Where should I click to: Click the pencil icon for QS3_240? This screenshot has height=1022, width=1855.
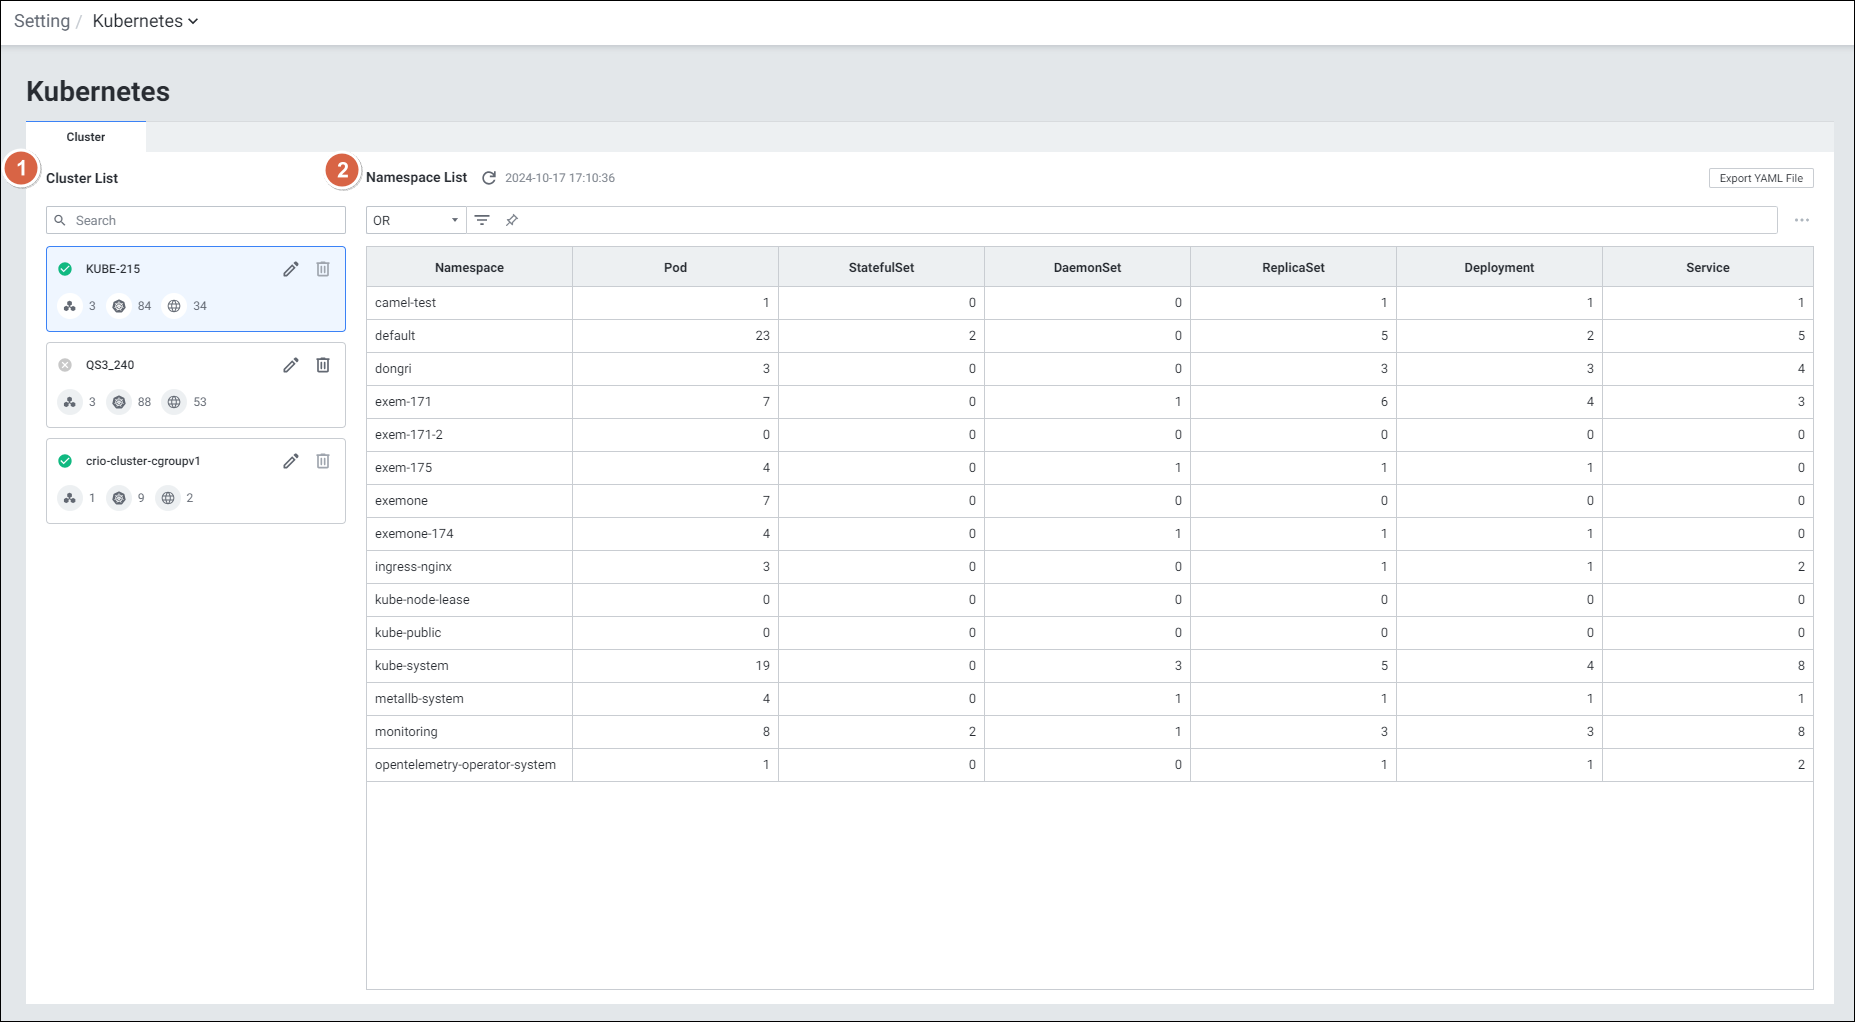click(x=291, y=365)
